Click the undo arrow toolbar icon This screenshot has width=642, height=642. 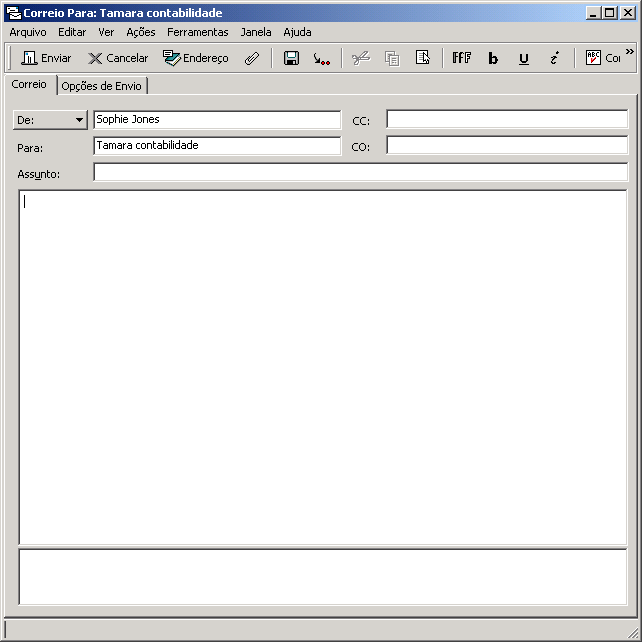(321, 58)
